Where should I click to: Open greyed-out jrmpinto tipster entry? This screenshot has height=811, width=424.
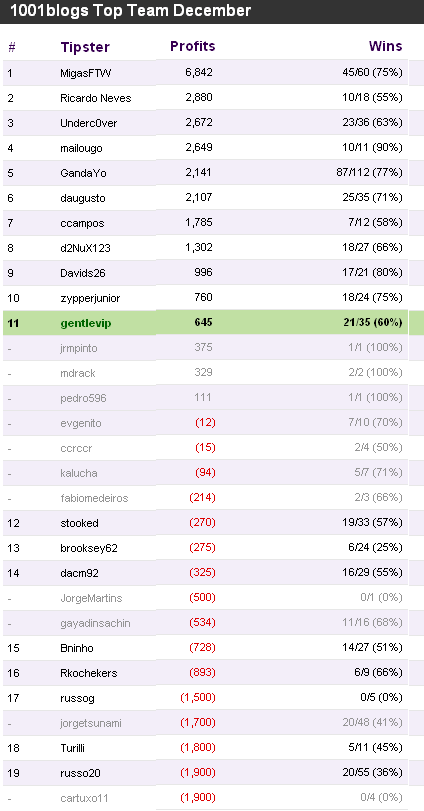(x=79, y=348)
